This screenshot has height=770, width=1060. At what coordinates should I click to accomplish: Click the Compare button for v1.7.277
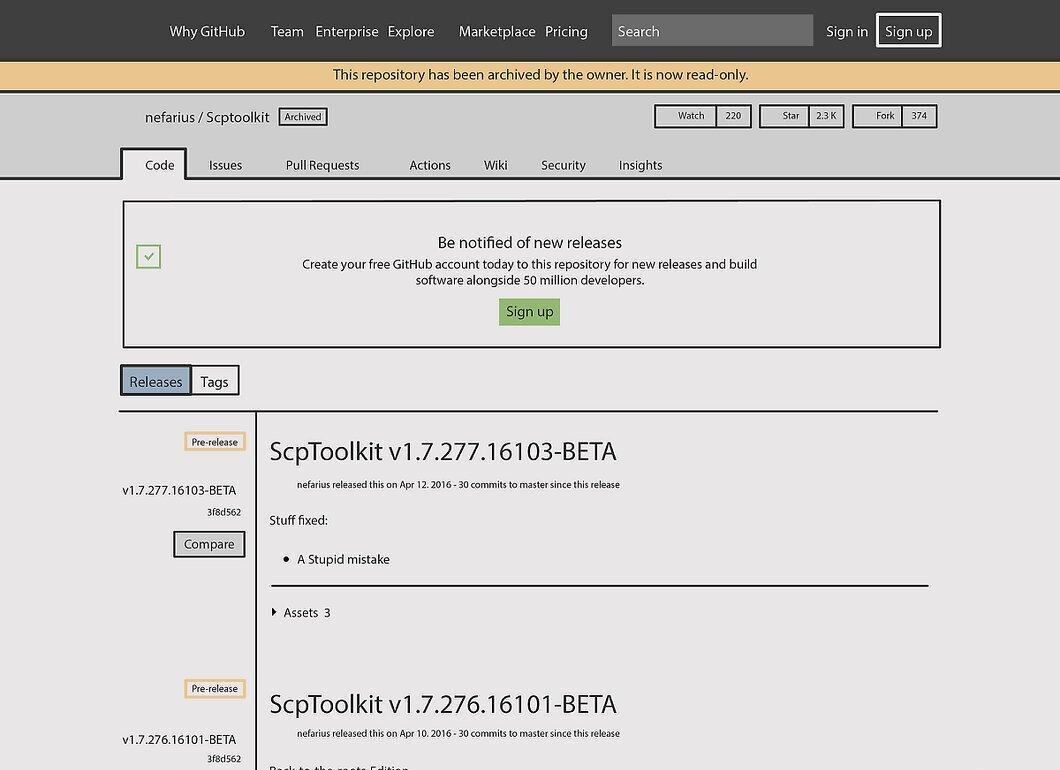pyautogui.click(x=209, y=544)
